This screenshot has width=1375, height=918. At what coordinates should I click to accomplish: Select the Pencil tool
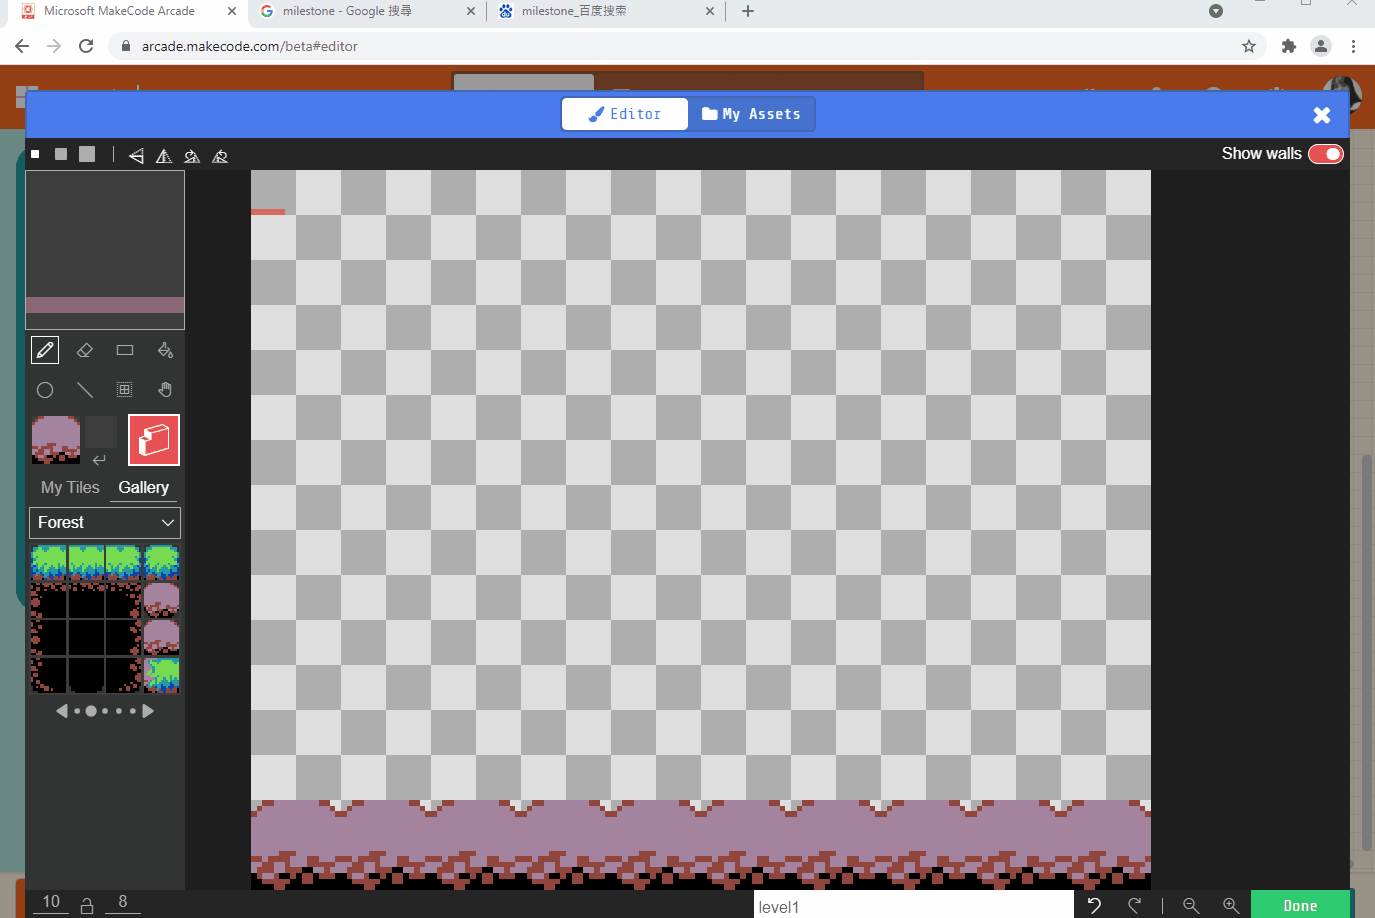(x=44, y=350)
